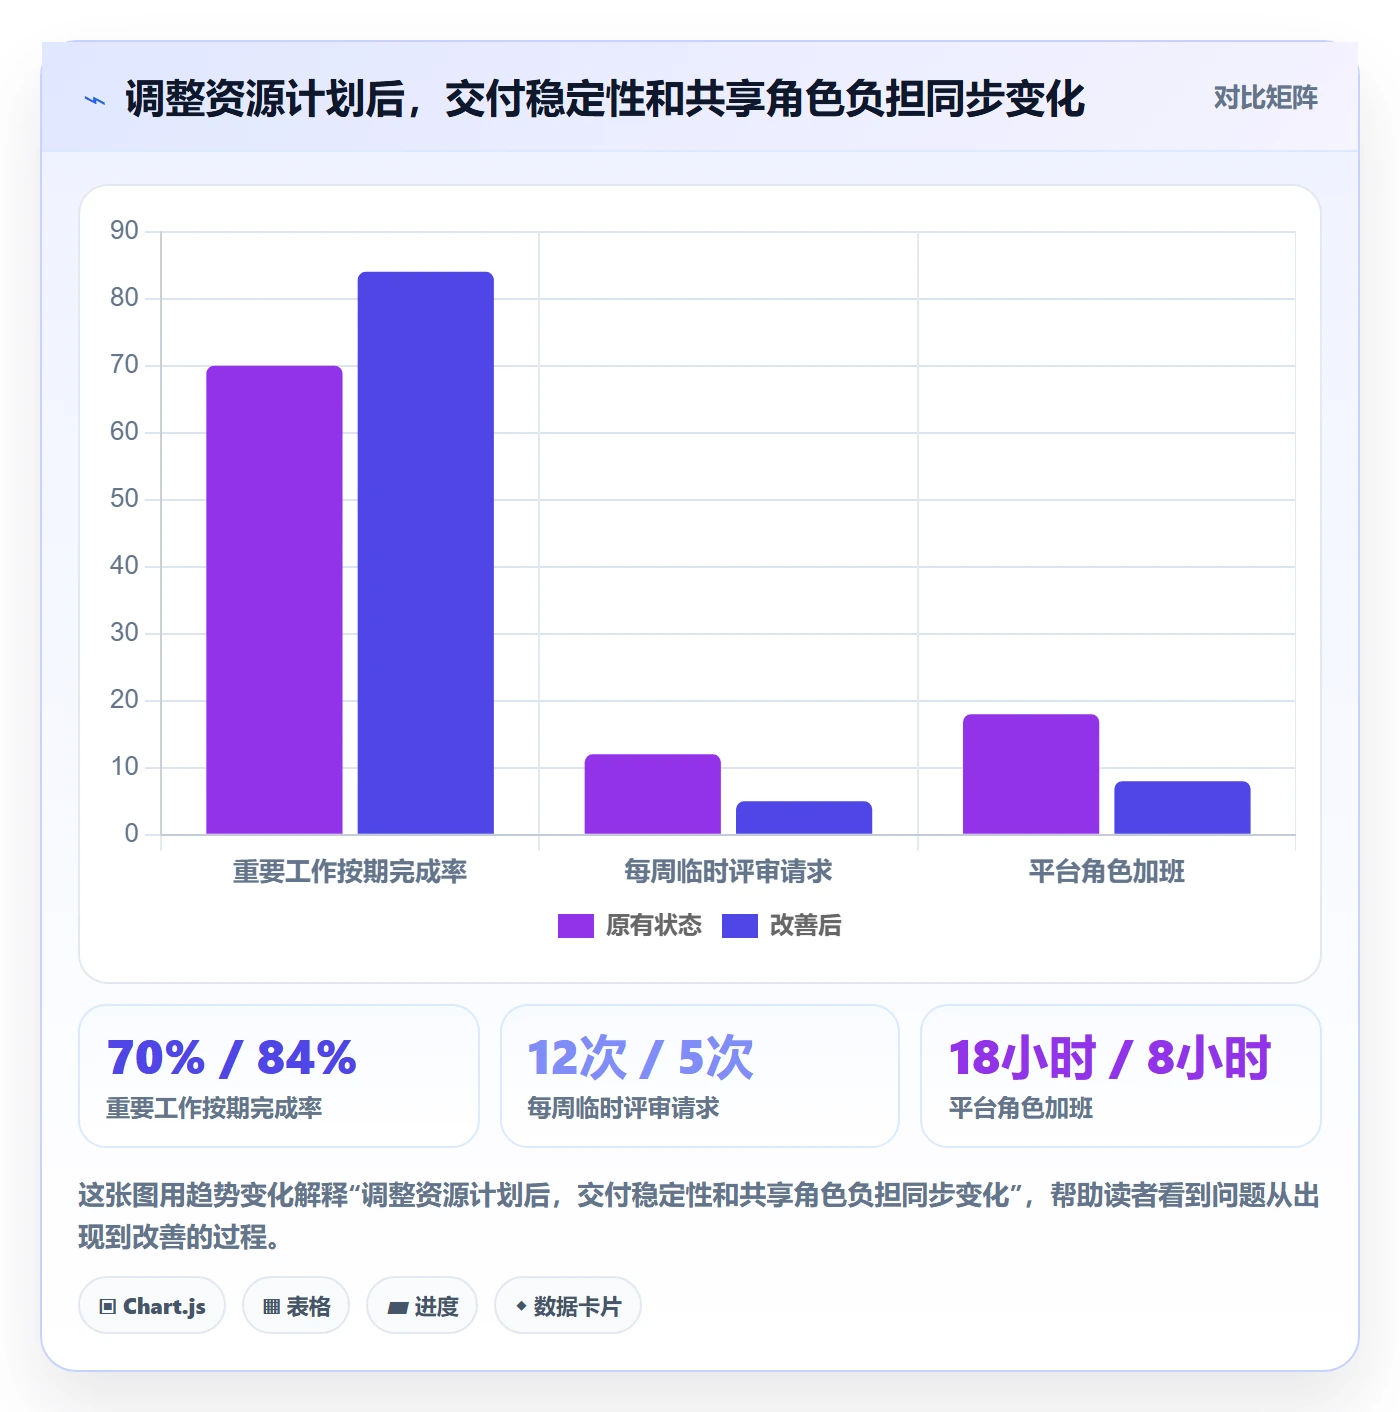This screenshot has width=1400, height=1412.
Task: Toggle the 原有状态 legend item
Action: (x=630, y=925)
